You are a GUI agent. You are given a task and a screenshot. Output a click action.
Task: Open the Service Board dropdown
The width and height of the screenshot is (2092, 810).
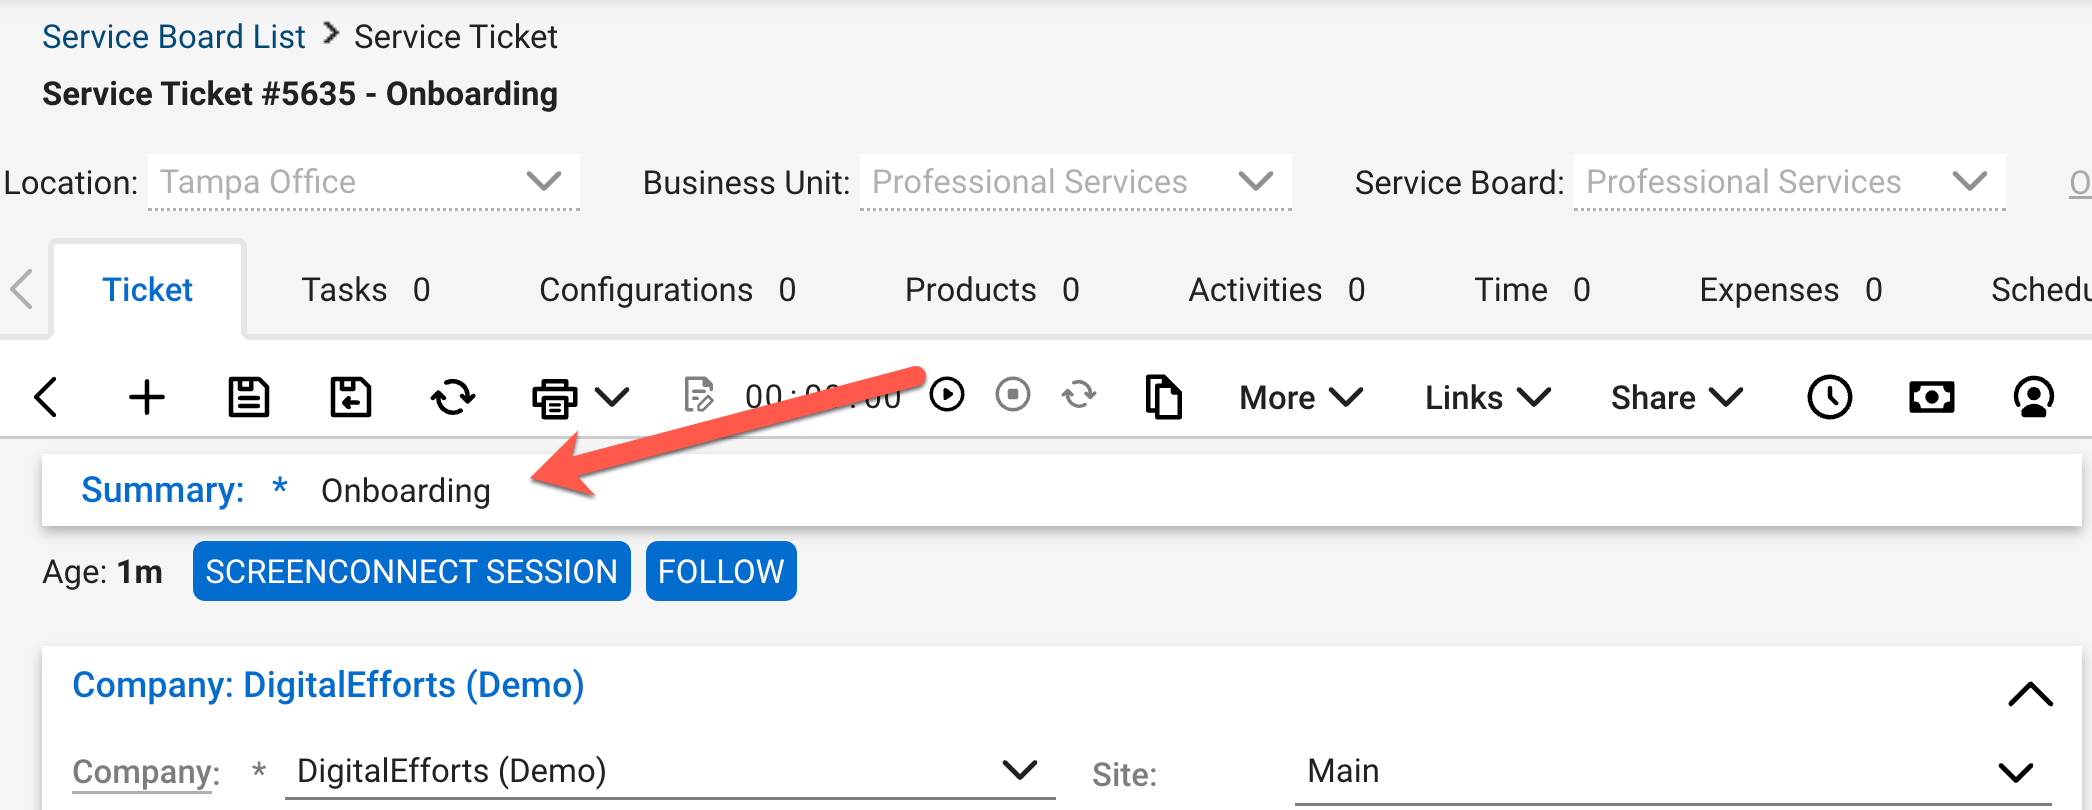1790,182
